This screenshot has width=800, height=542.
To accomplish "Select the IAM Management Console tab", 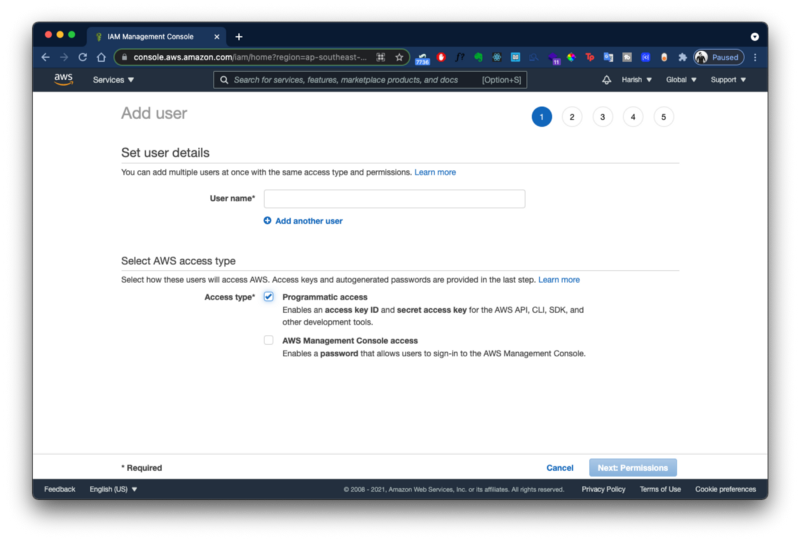I will (x=151, y=37).
